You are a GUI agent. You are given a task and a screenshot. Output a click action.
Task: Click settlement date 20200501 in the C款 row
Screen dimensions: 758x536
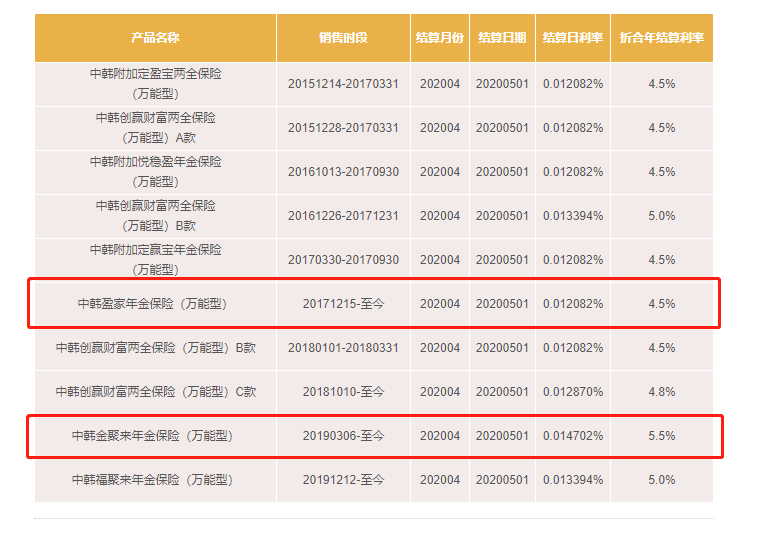click(502, 391)
